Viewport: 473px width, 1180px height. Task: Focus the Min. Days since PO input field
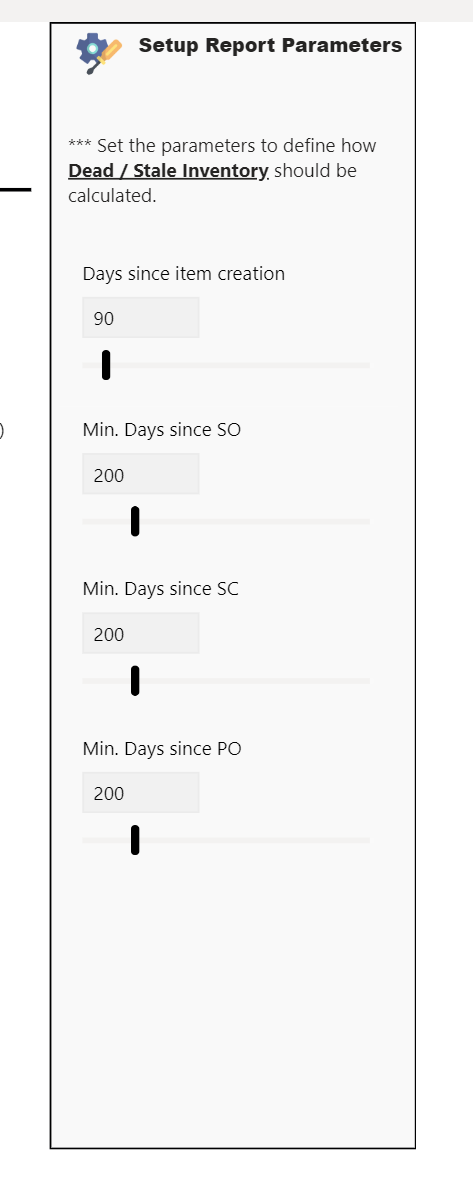click(x=141, y=792)
